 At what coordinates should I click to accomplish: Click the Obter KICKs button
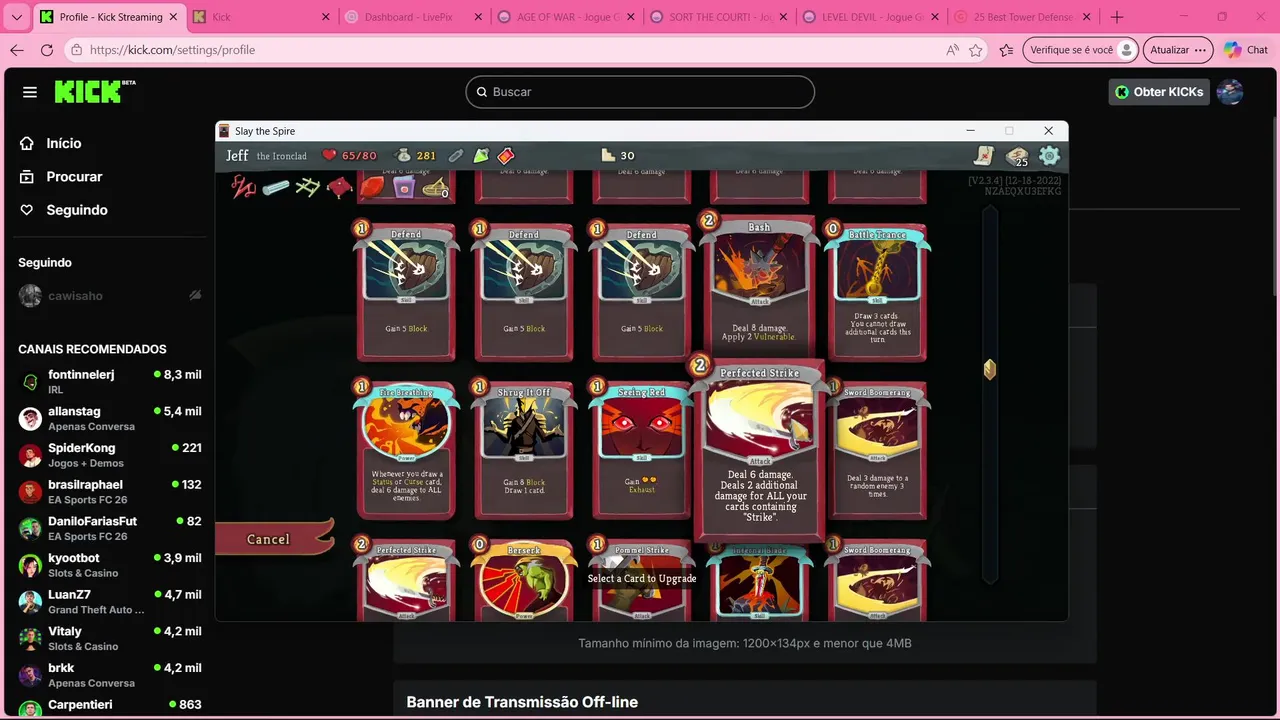pos(1159,92)
